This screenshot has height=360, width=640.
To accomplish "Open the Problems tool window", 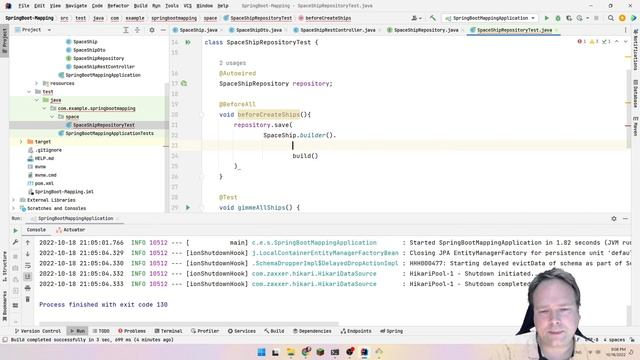I will tap(132, 331).
